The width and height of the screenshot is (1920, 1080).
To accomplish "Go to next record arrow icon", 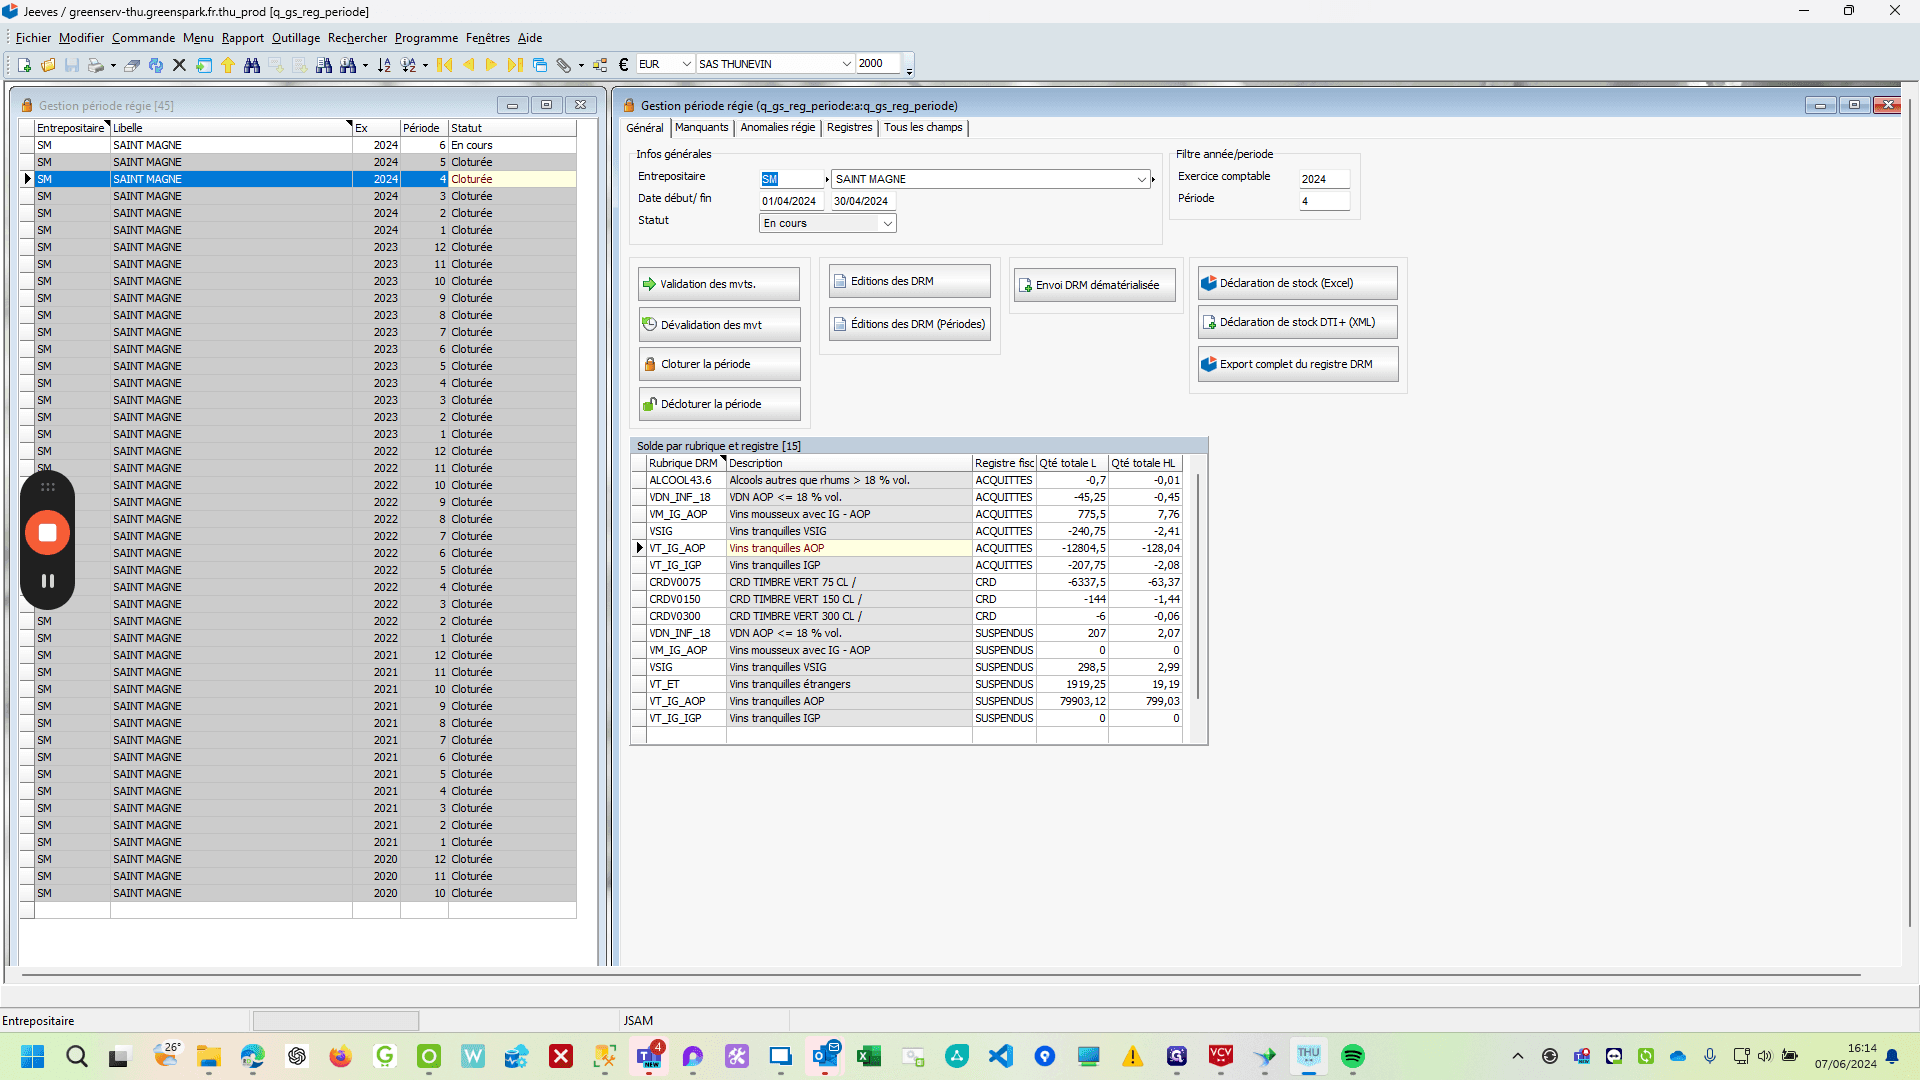I will (491, 65).
